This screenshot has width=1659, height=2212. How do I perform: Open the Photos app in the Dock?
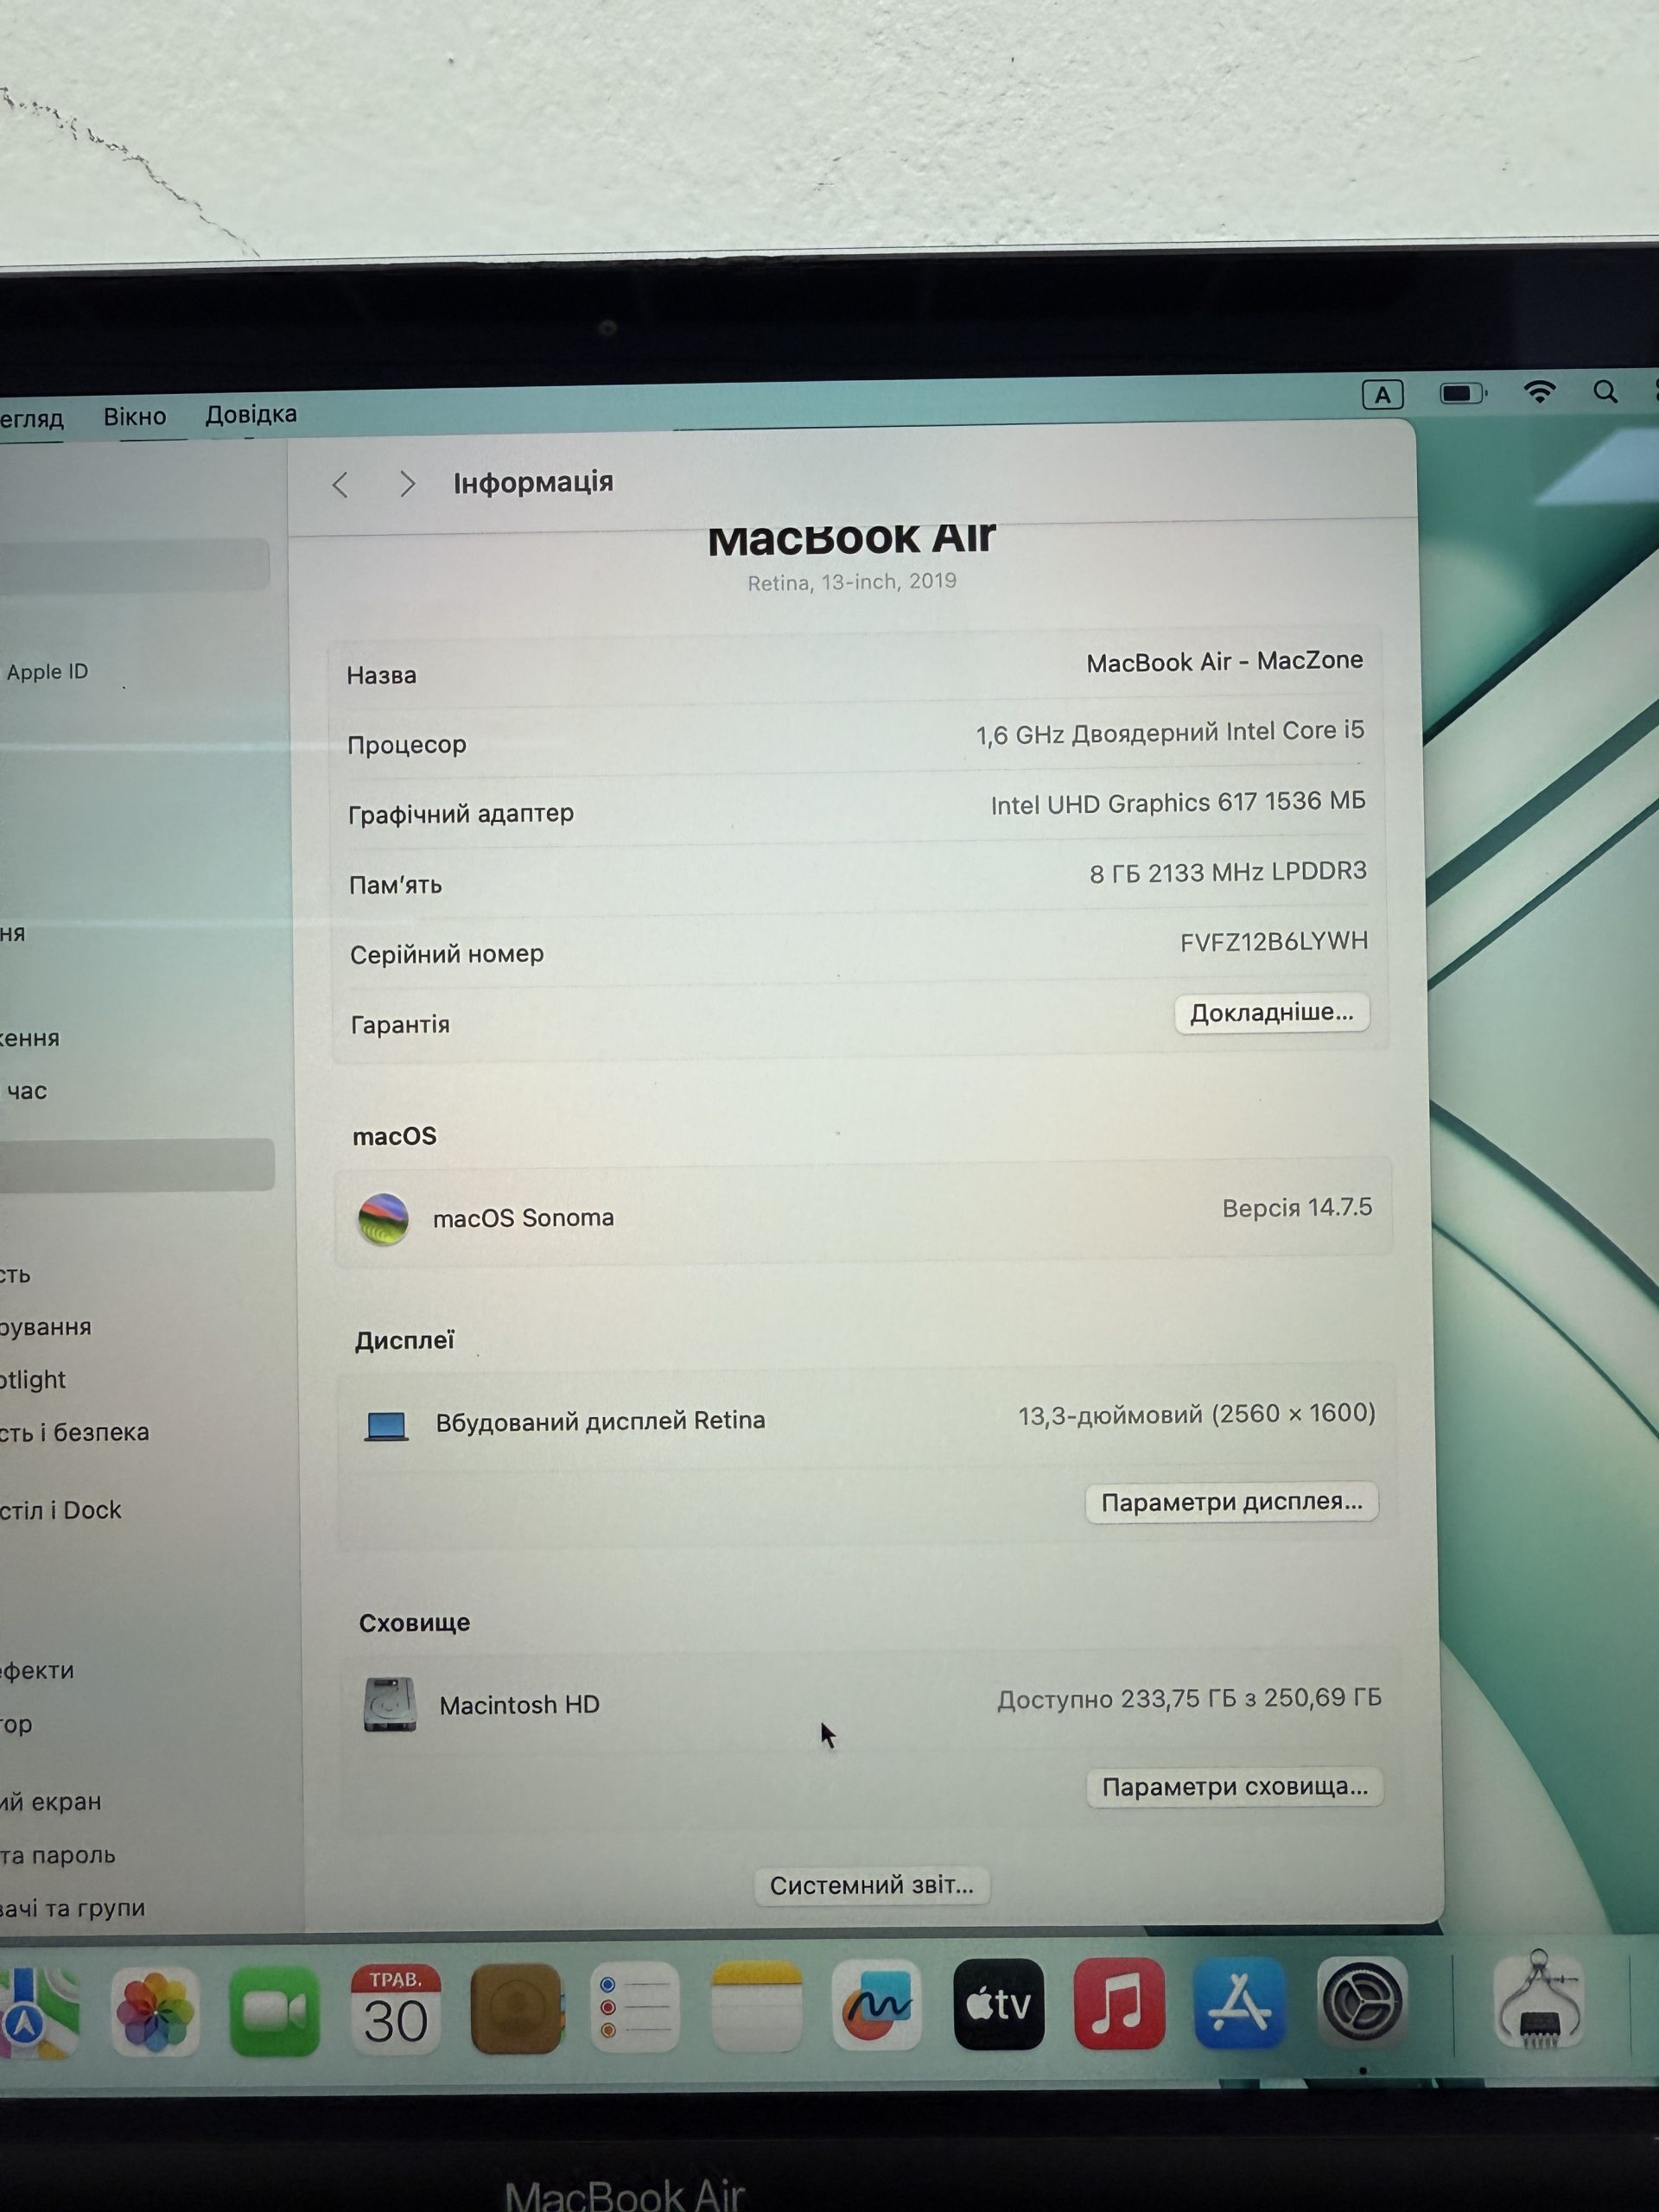tap(155, 2012)
